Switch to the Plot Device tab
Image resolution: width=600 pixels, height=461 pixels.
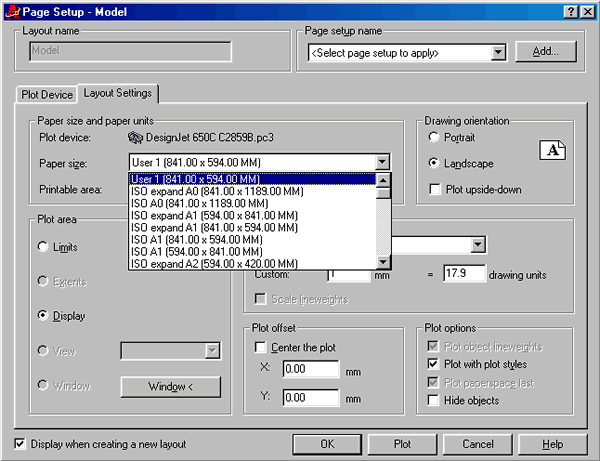tap(46, 94)
